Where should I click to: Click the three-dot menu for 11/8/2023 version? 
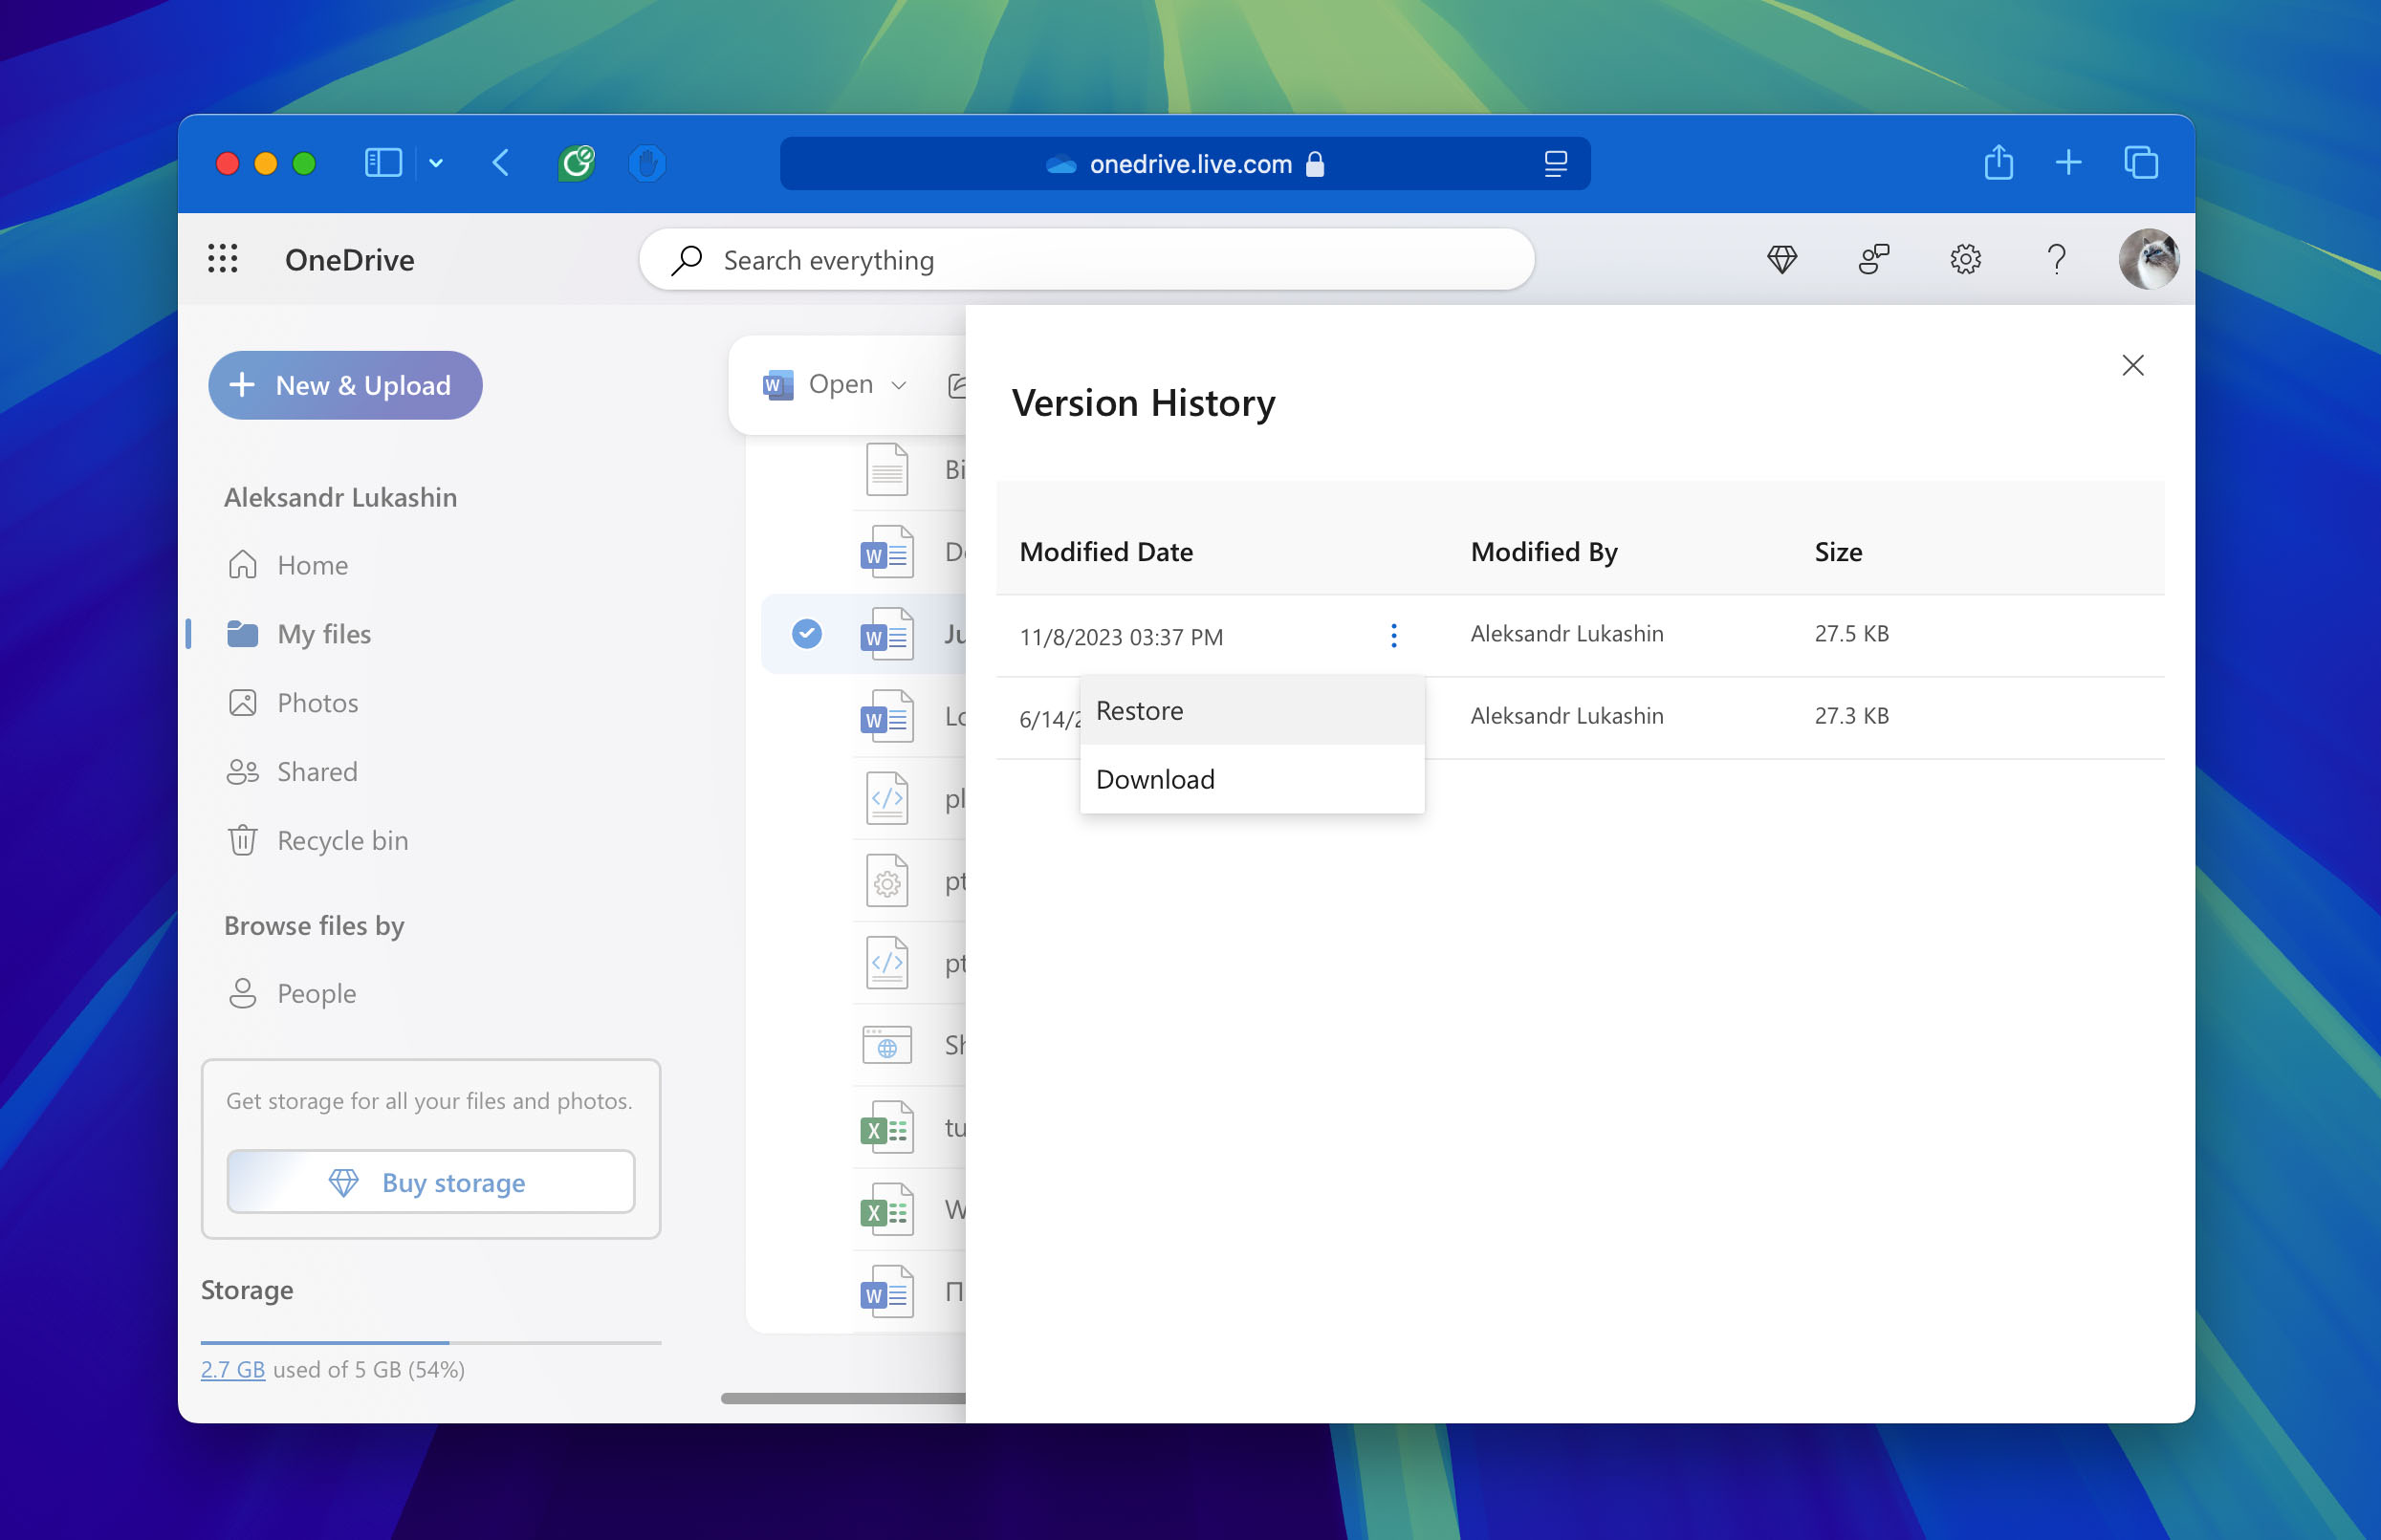[x=1393, y=635]
